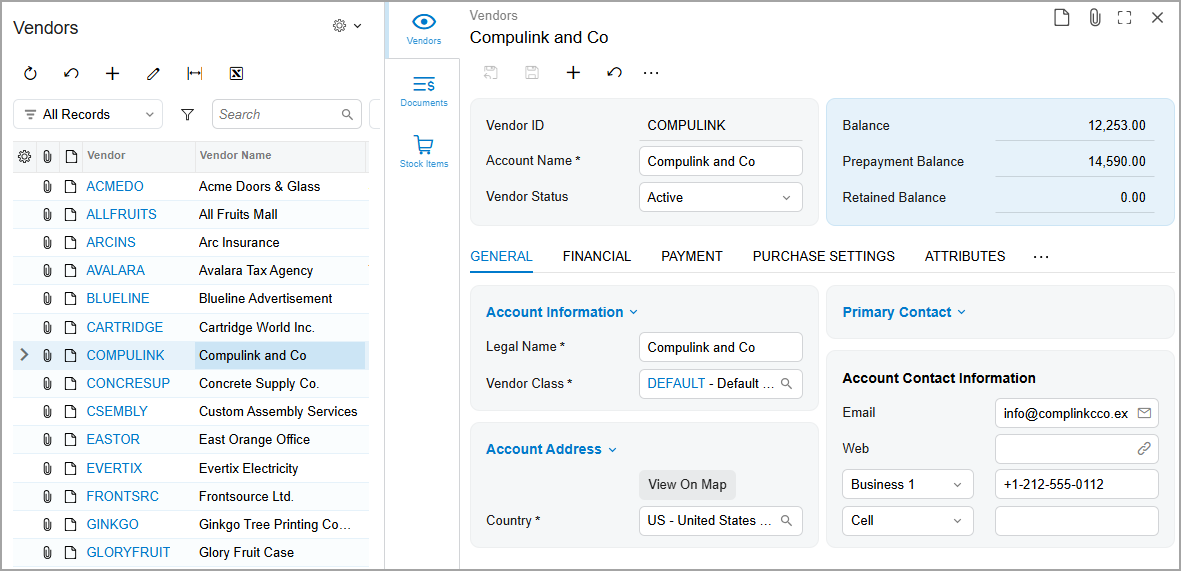The image size is (1181, 571).
Task: Click the Save disk icon
Action: (x=532, y=73)
